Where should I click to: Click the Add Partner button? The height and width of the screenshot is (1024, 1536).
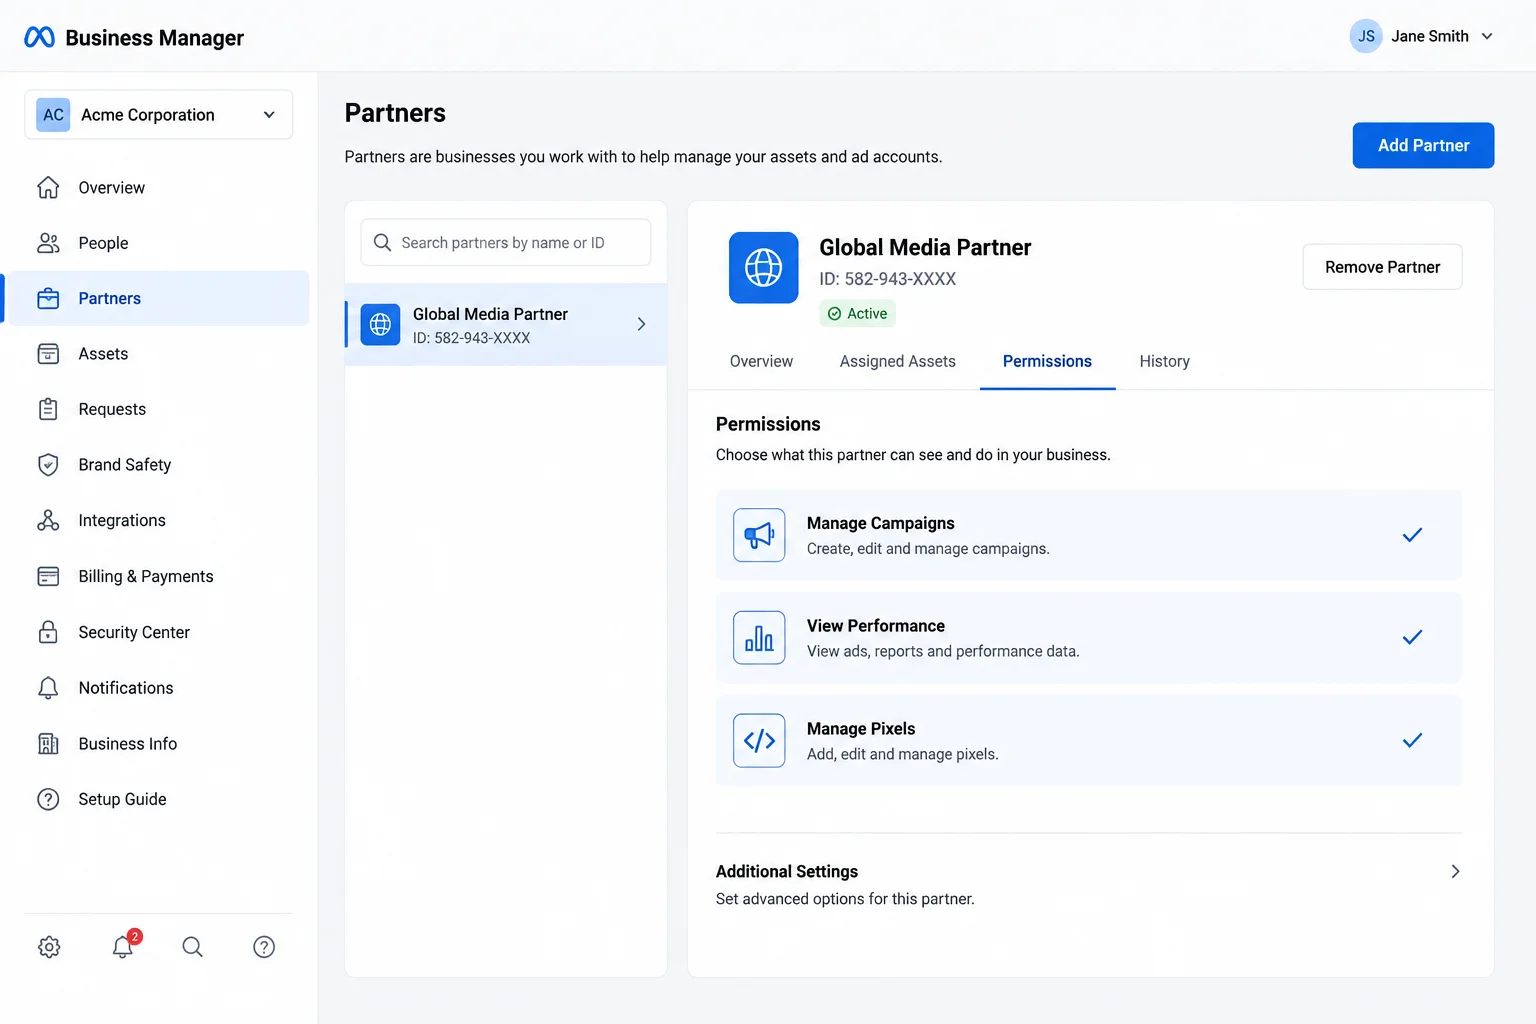[x=1423, y=146]
